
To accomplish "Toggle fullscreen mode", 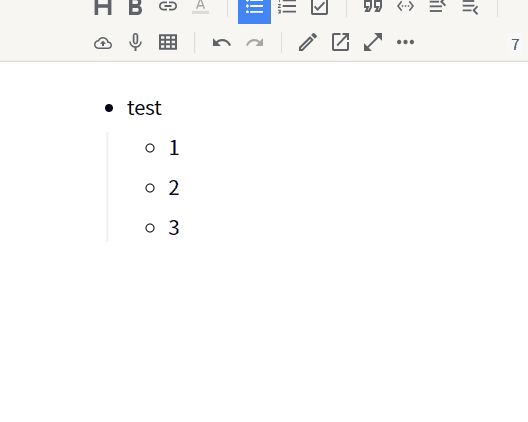I will click(x=373, y=42).
